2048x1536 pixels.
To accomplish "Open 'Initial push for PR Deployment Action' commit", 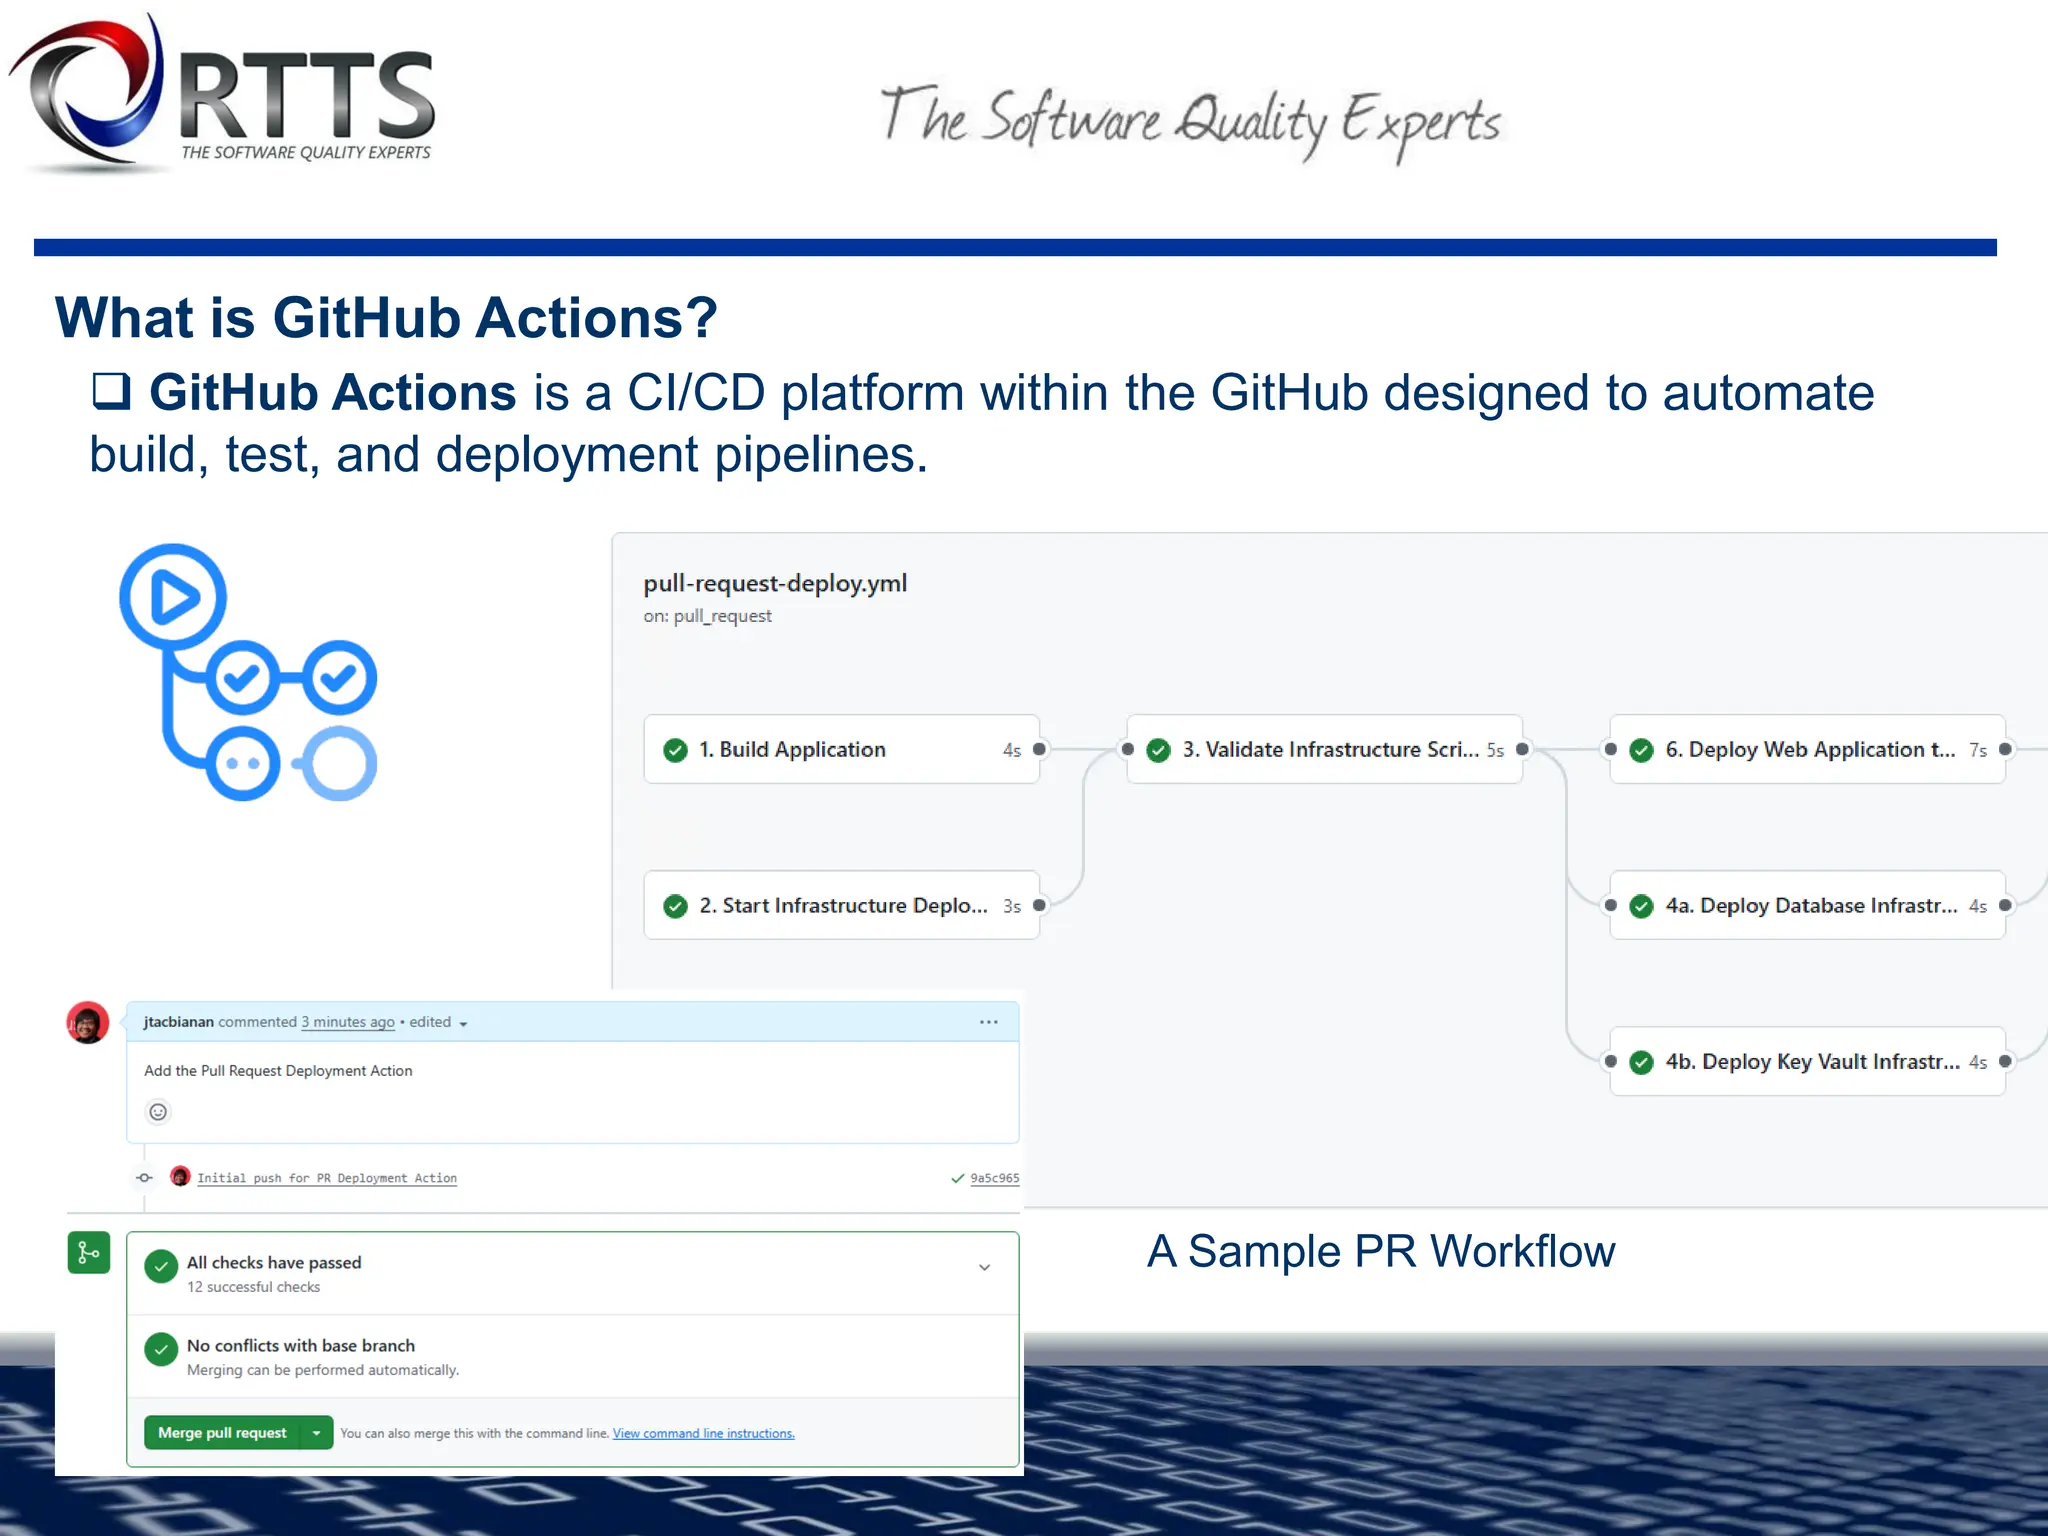I will click(327, 1178).
